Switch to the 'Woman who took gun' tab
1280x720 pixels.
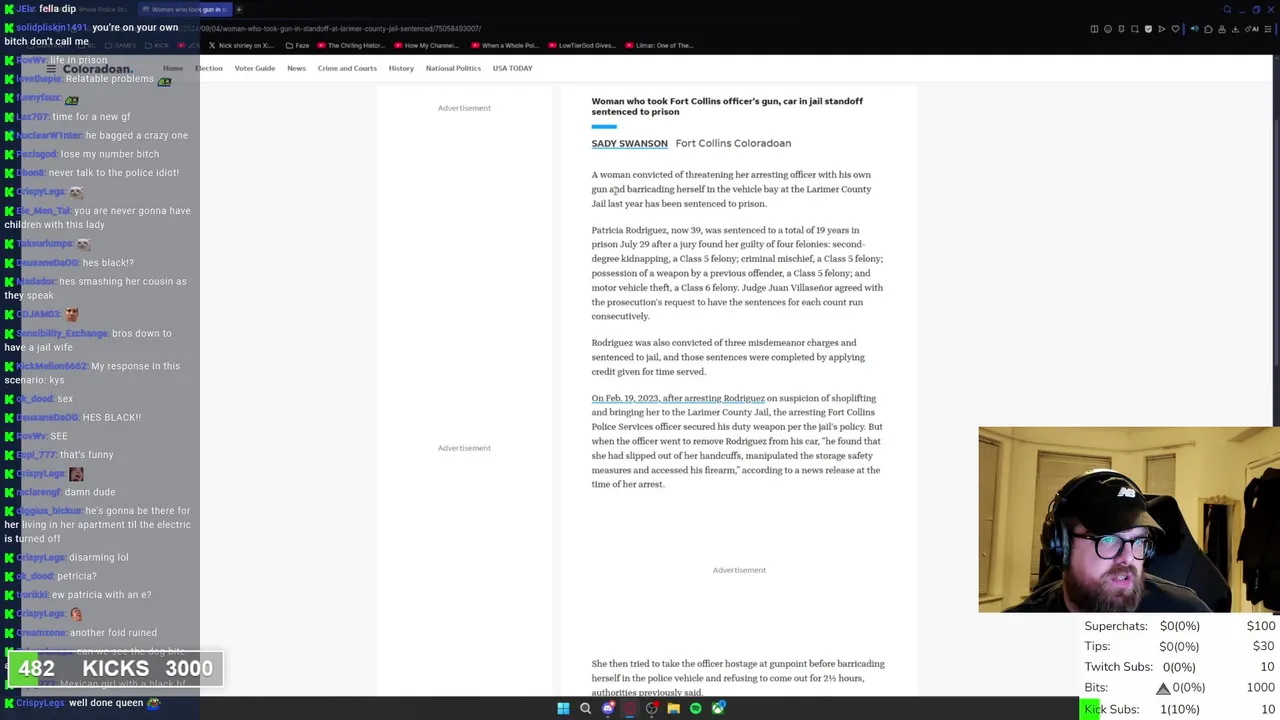185,9
